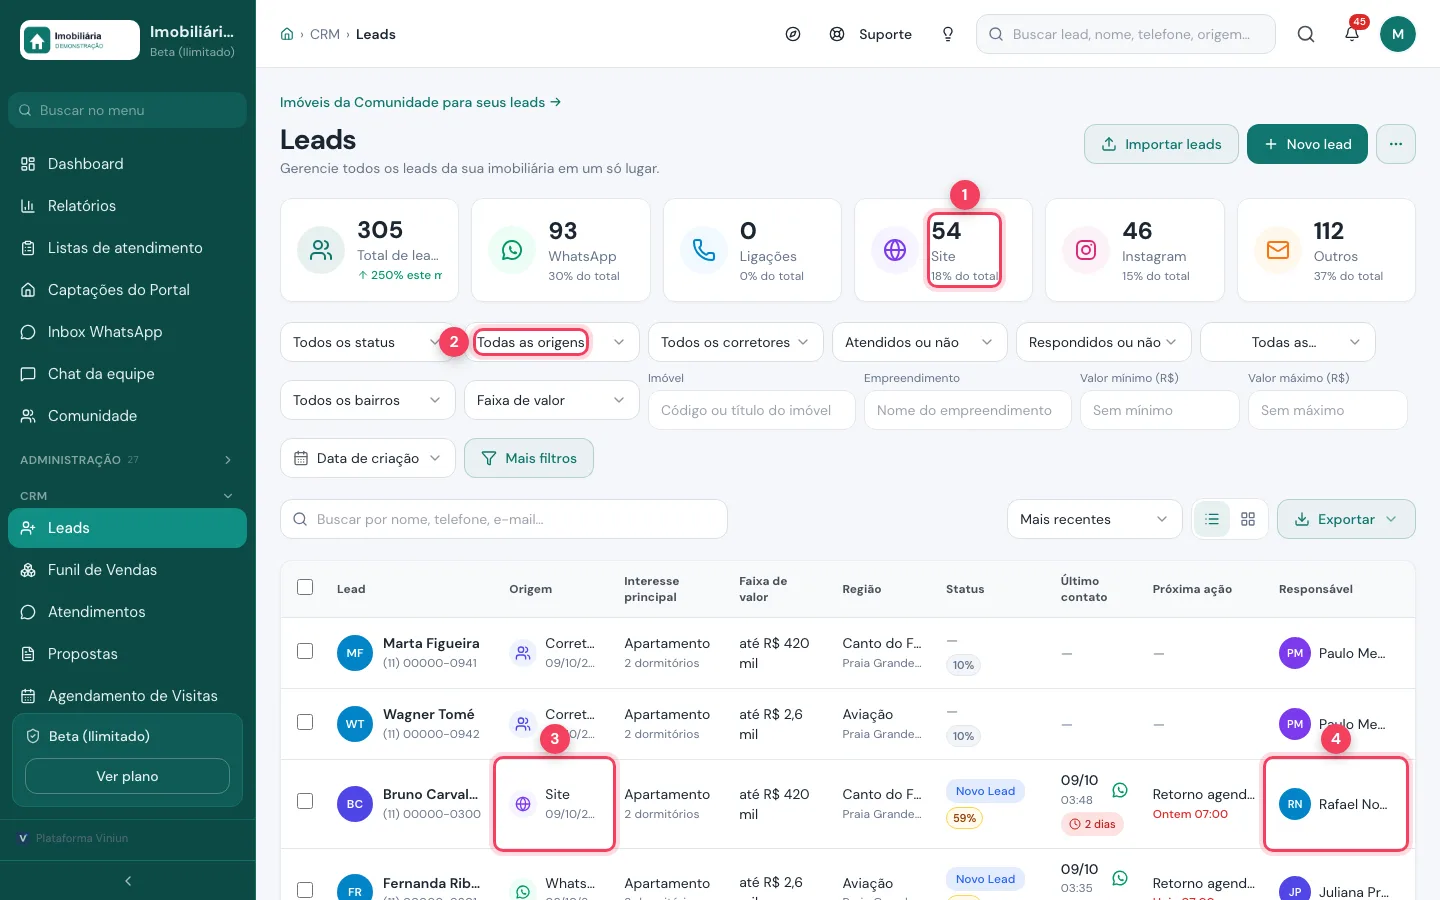Click the Novo lead button
Screen dimensions: 1440x900
point(1307,144)
